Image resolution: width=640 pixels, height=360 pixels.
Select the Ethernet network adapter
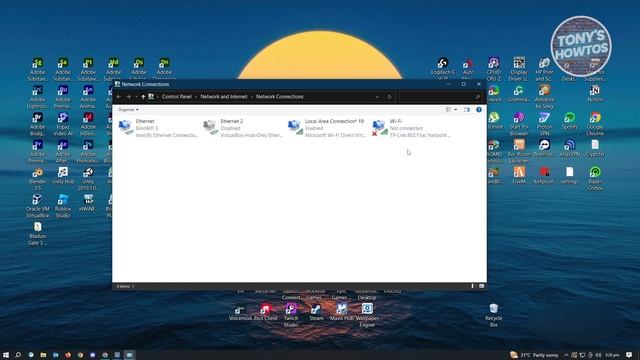[x=158, y=128]
